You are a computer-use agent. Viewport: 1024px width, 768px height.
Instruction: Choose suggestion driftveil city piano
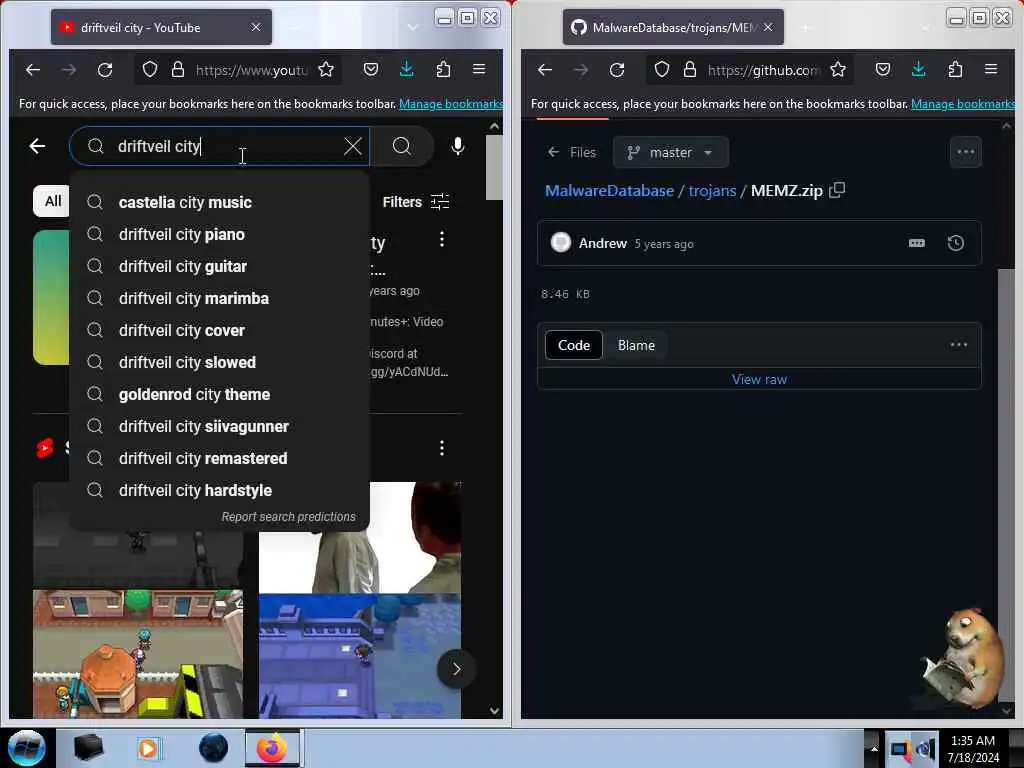219,234
